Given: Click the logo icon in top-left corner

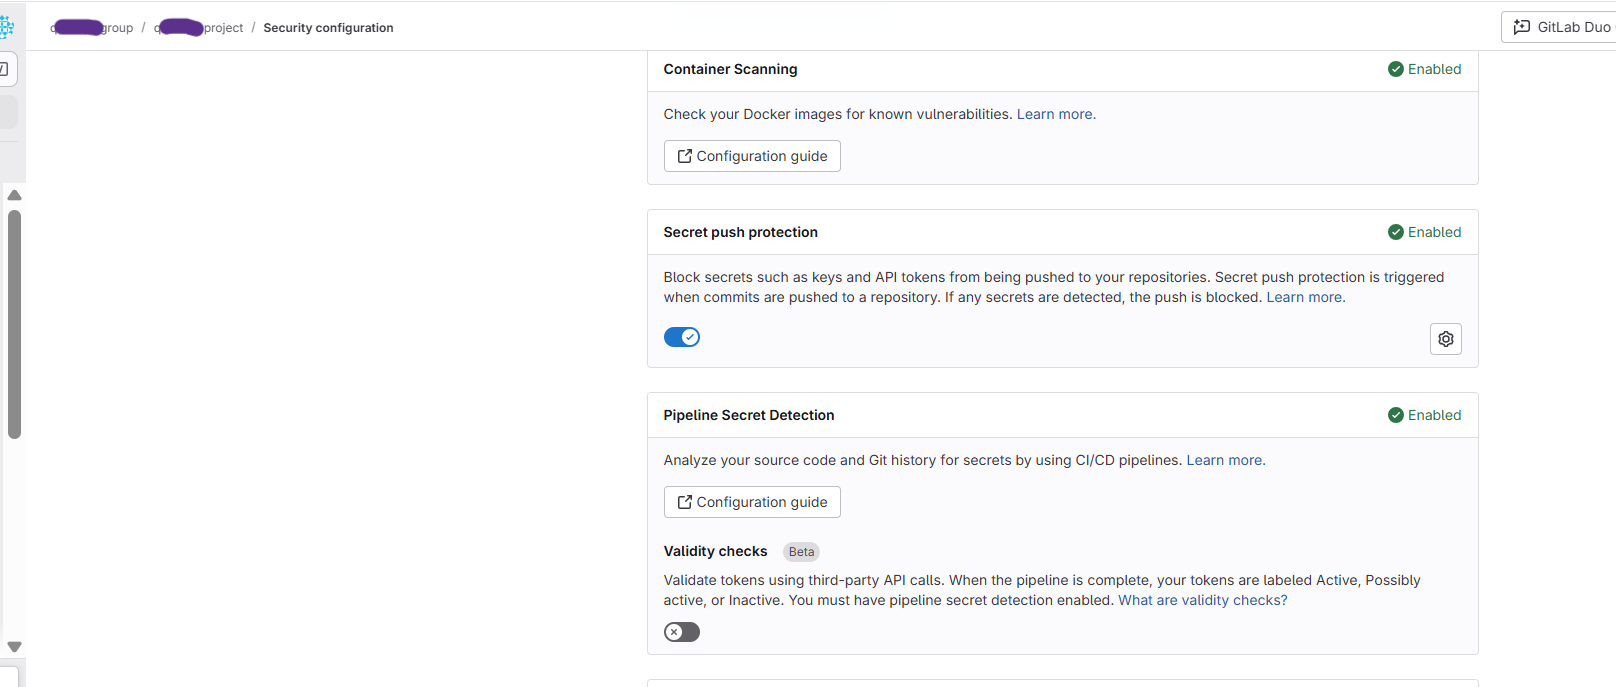Looking at the screenshot, I should tap(6, 27).
